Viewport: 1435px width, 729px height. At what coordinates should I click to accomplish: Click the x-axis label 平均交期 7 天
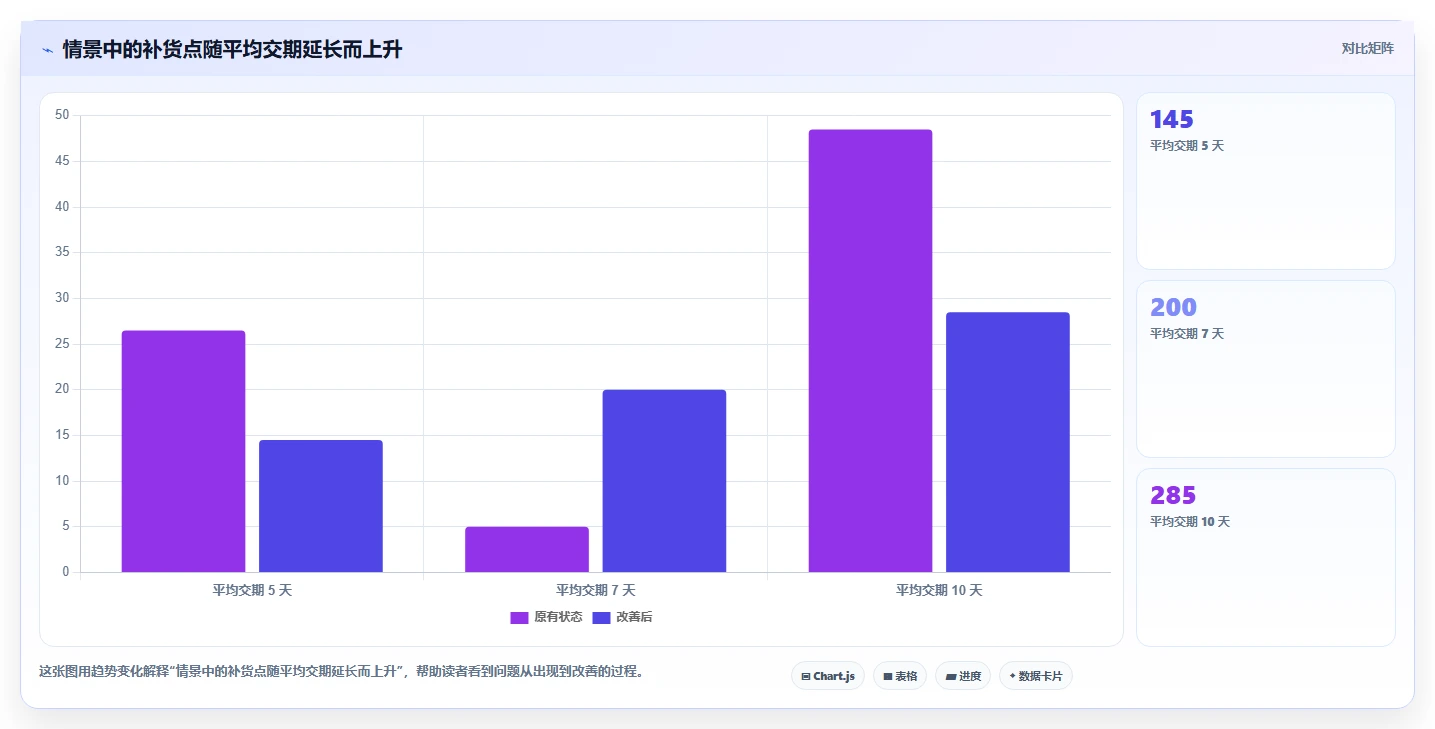point(596,590)
